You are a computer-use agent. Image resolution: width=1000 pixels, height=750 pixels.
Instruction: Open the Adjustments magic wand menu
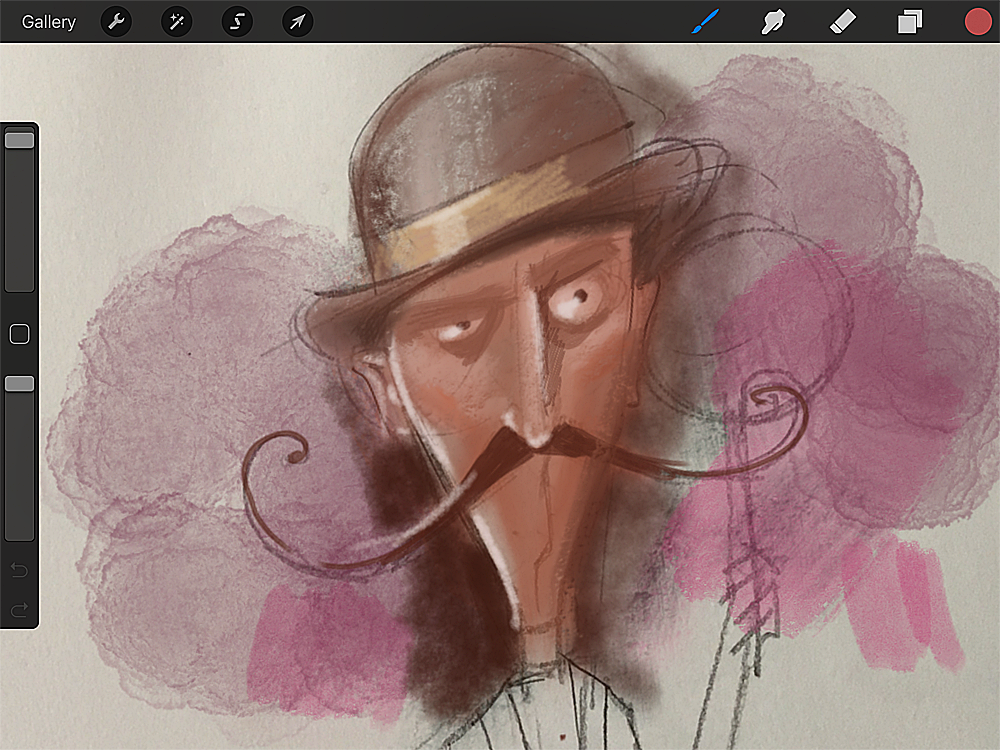[x=177, y=22]
